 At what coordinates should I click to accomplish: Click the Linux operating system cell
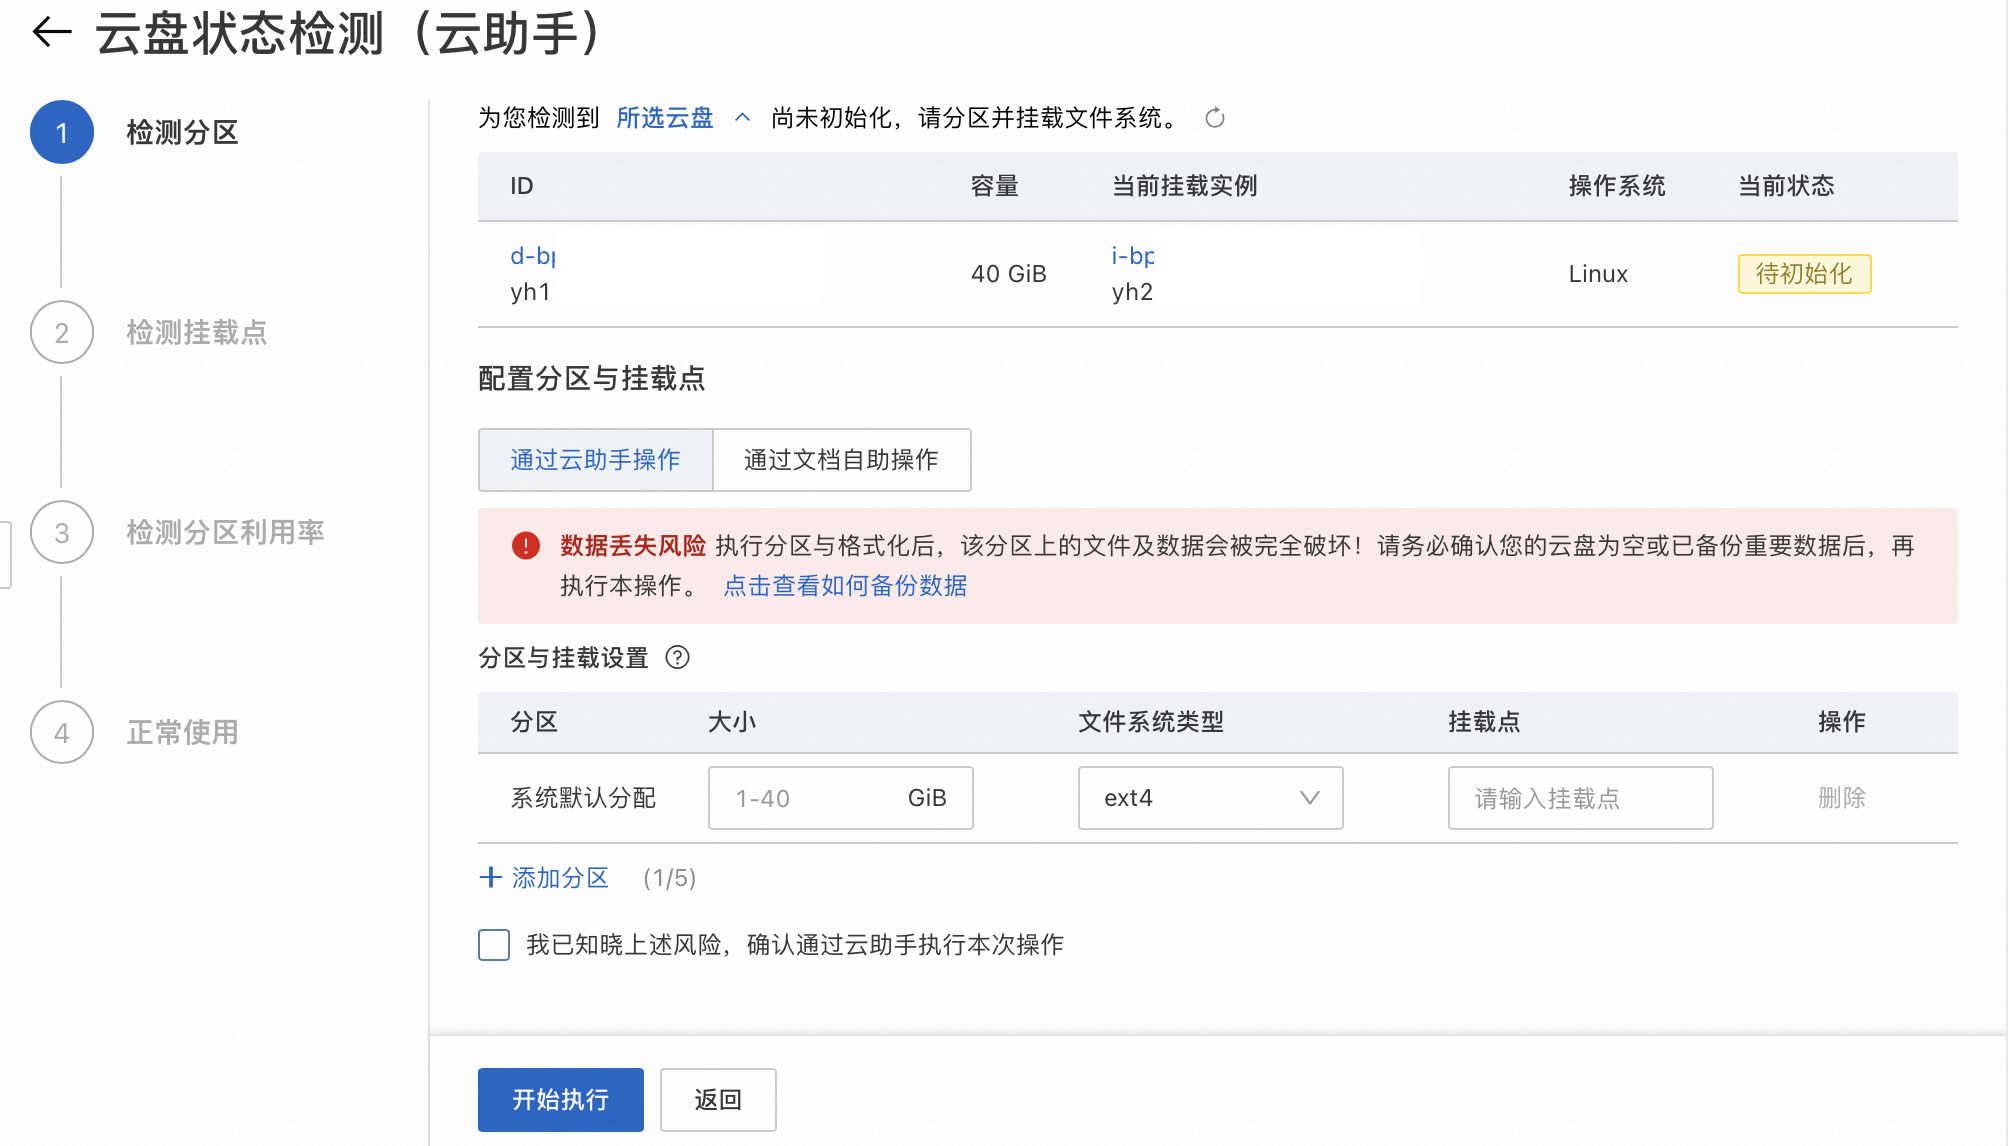[1598, 273]
